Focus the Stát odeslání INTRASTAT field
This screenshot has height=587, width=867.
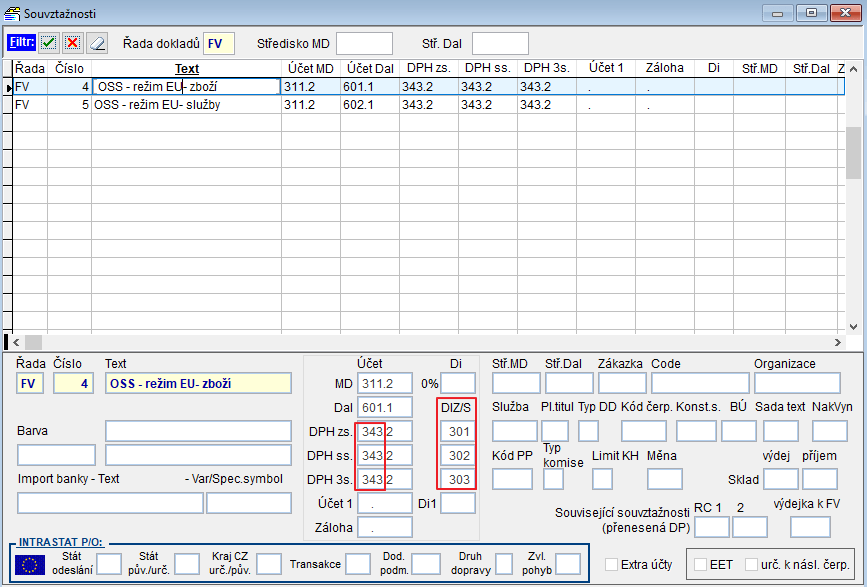point(109,564)
